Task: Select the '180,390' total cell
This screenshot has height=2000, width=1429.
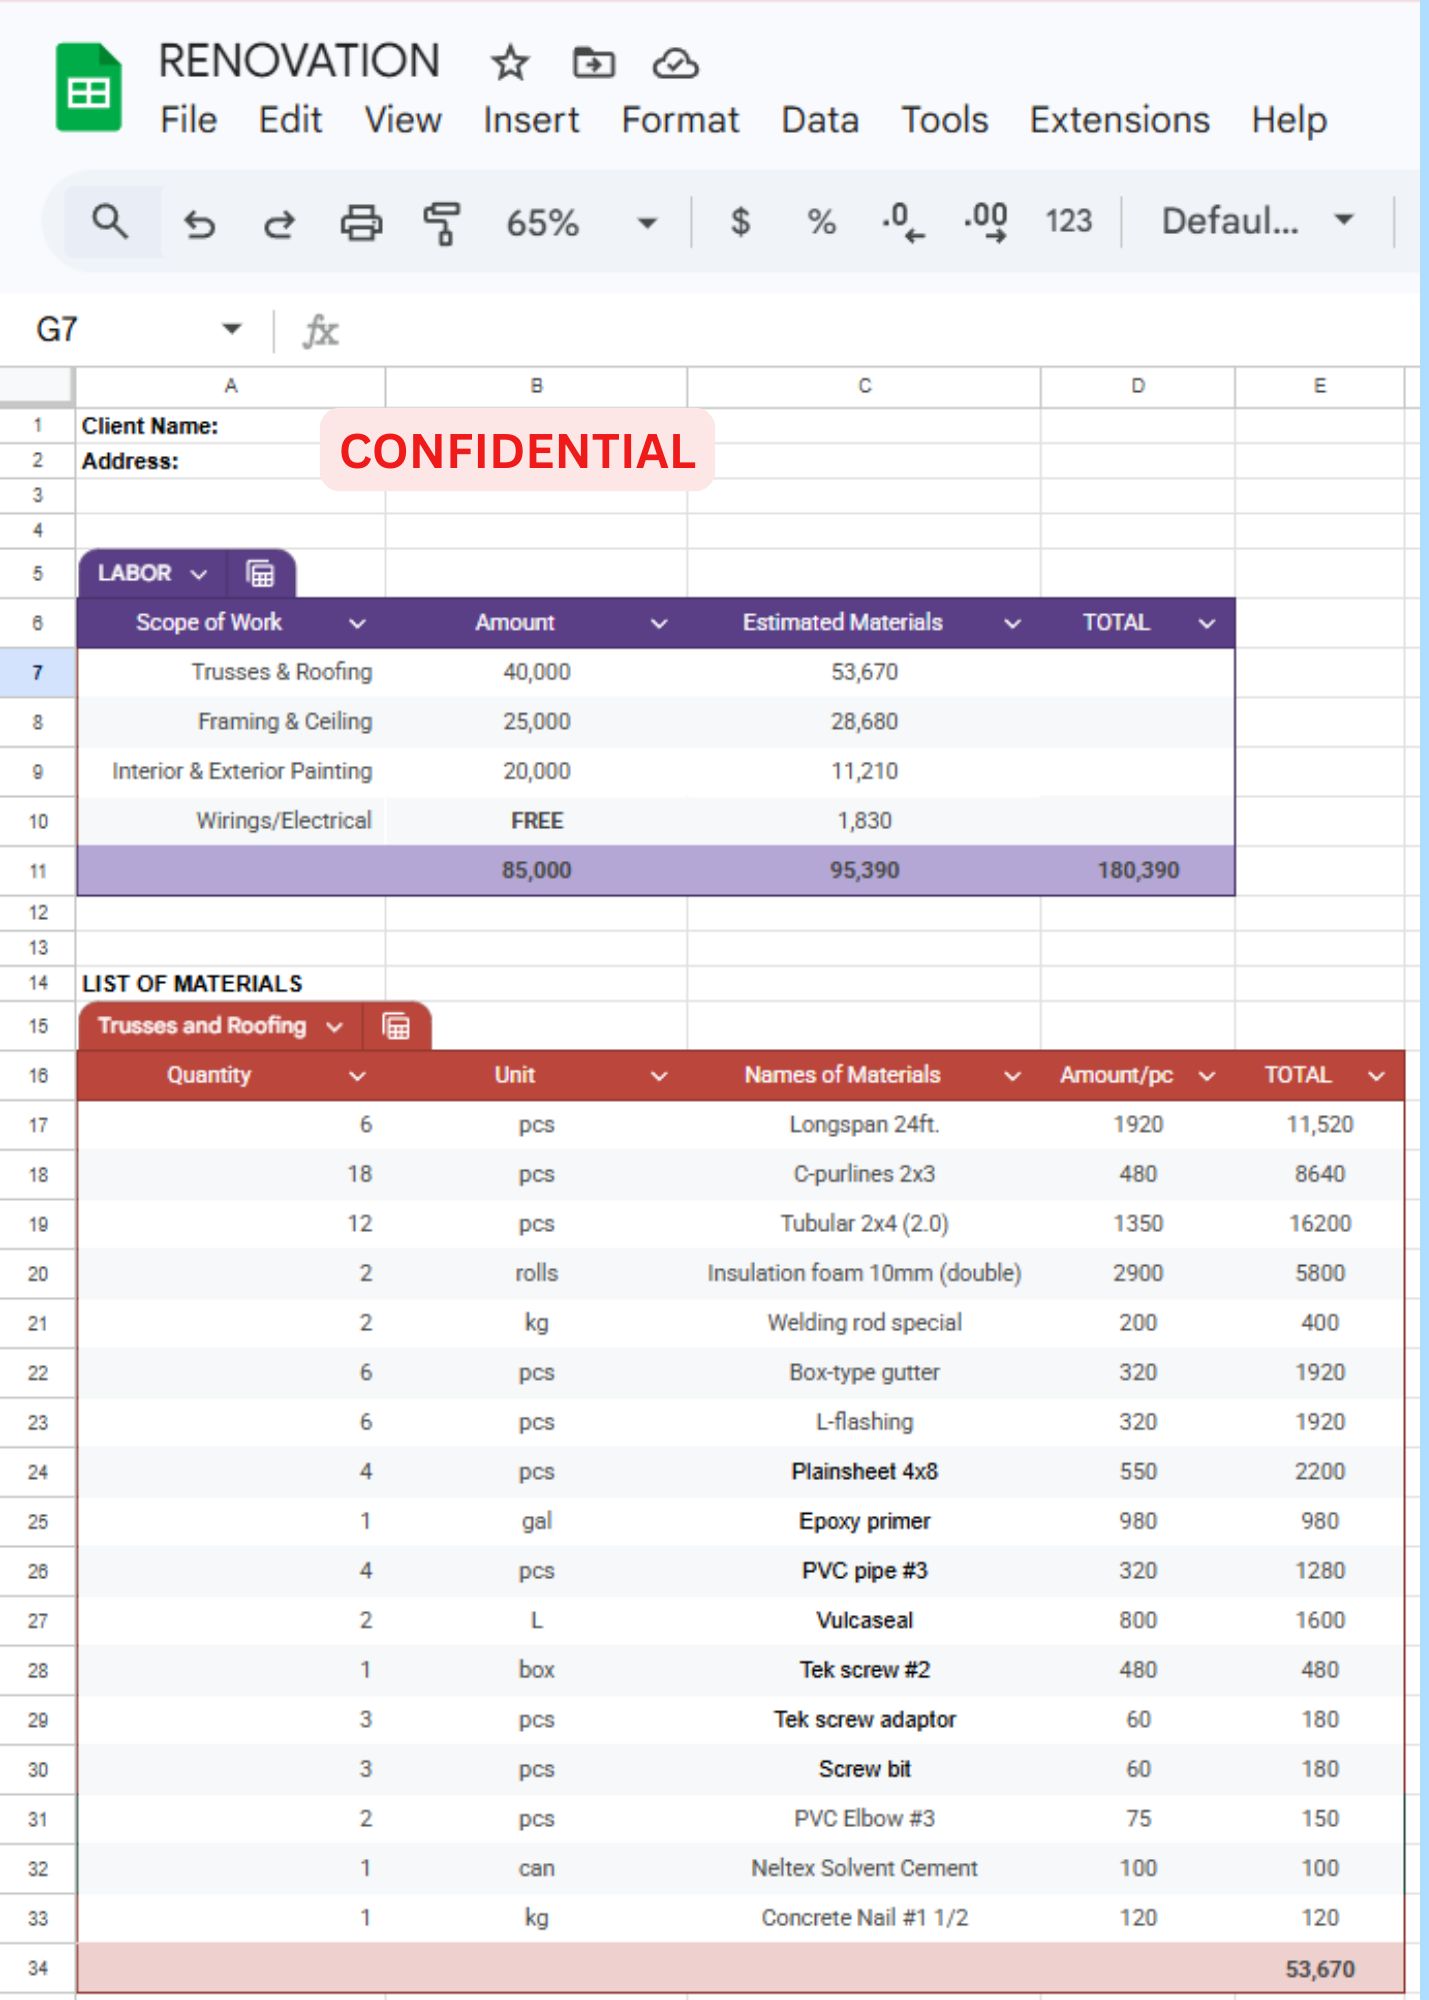Action: point(1138,871)
